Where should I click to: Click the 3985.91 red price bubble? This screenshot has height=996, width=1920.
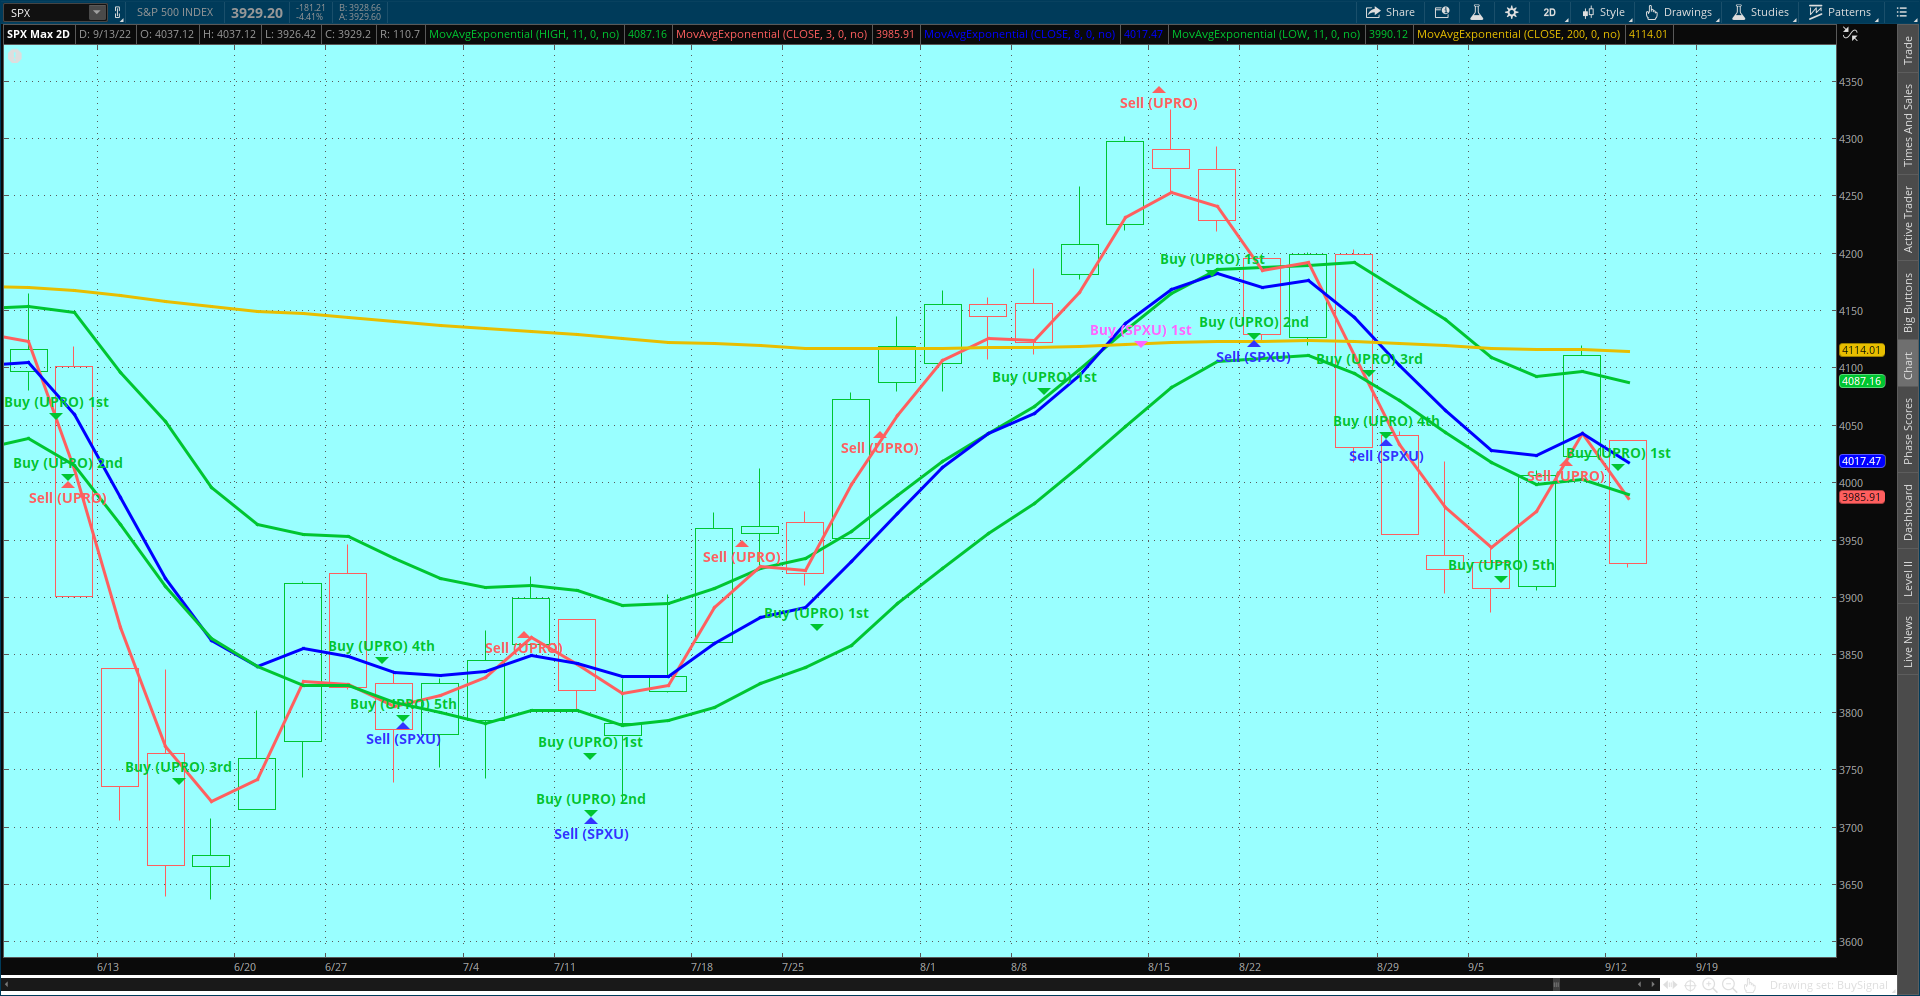[1861, 497]
